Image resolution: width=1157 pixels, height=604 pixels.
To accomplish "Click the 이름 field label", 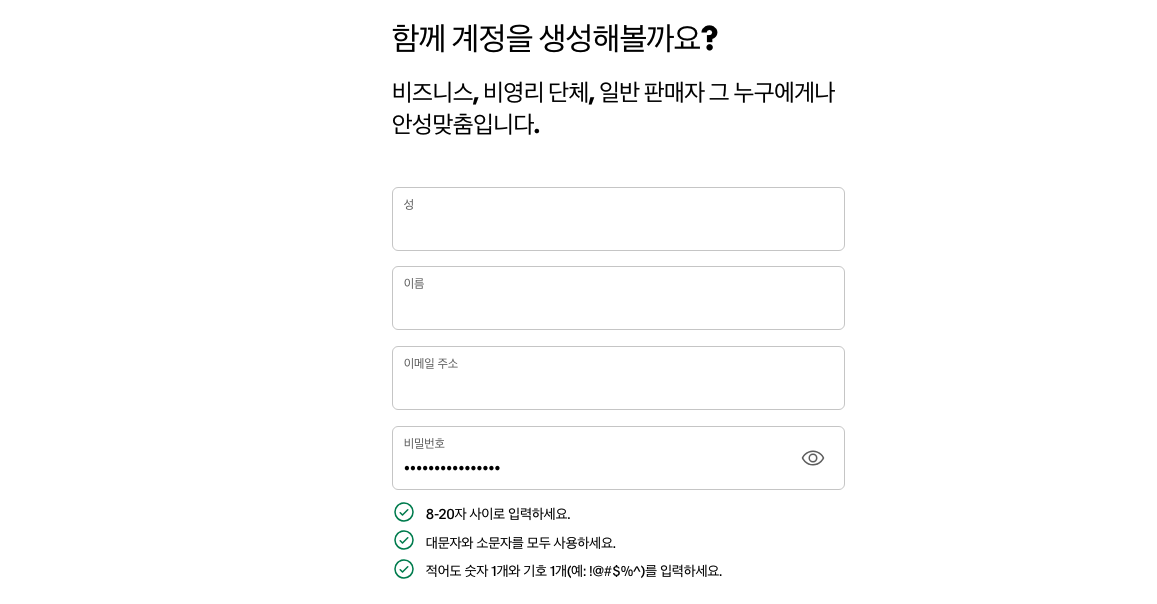I will coord(414,283).
